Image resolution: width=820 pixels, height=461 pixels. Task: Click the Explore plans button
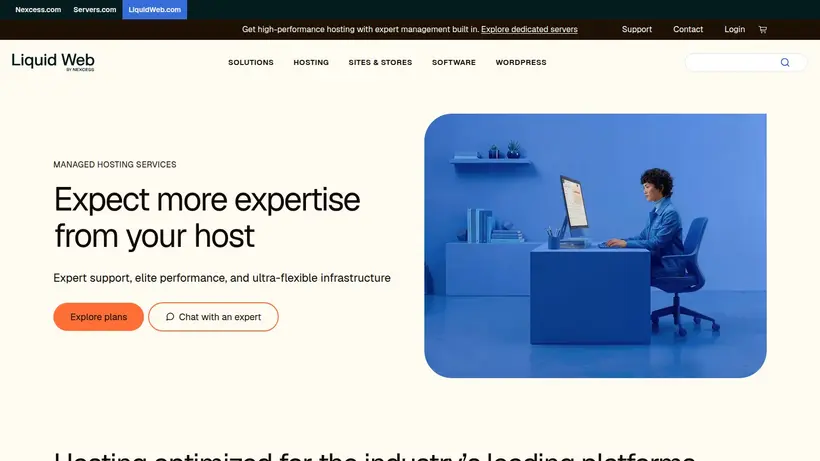tap(98, 317)
